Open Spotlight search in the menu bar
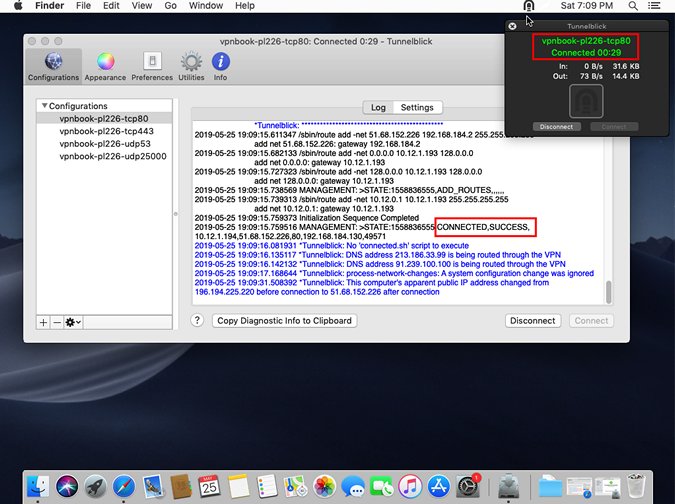Image resolution: width=675 pixels, height=504 pixels. point(633,6)
